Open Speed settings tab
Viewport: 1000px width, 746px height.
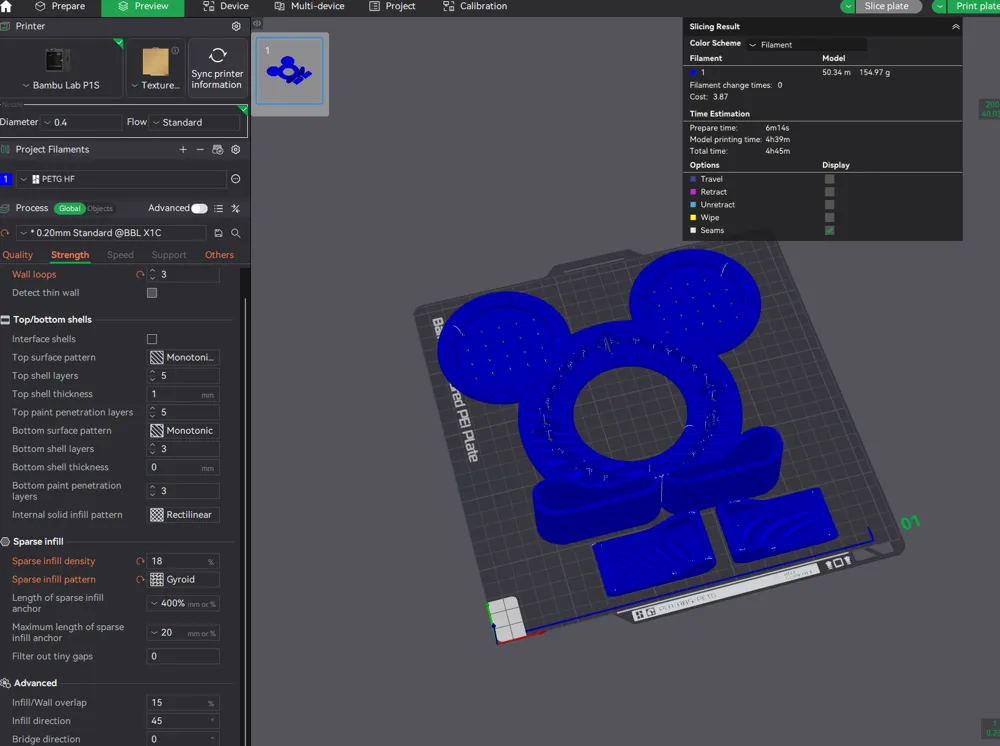(x=121, y=255)
